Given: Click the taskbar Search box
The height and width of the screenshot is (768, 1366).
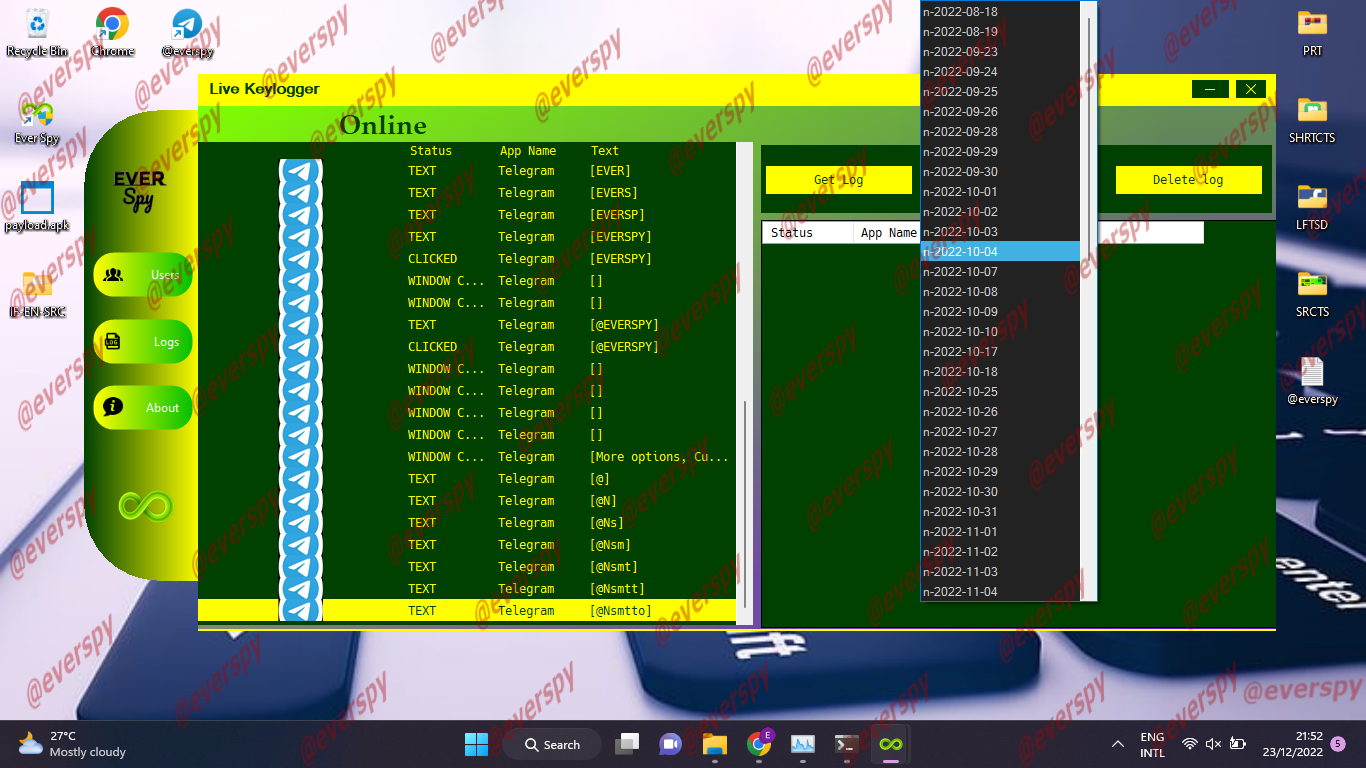Looking at the screenshot, I should tap(551, 744).
